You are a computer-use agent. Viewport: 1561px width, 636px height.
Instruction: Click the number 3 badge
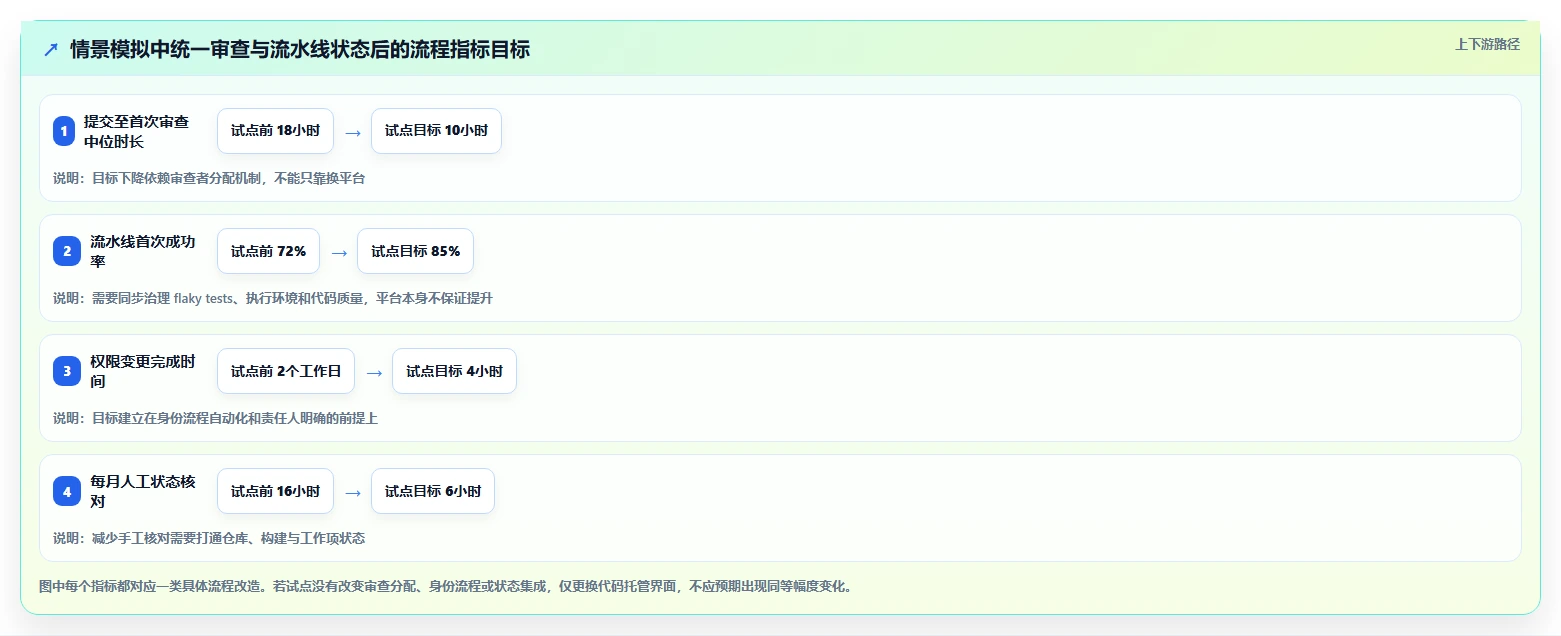pyautogui.click(x=67, y=371)
